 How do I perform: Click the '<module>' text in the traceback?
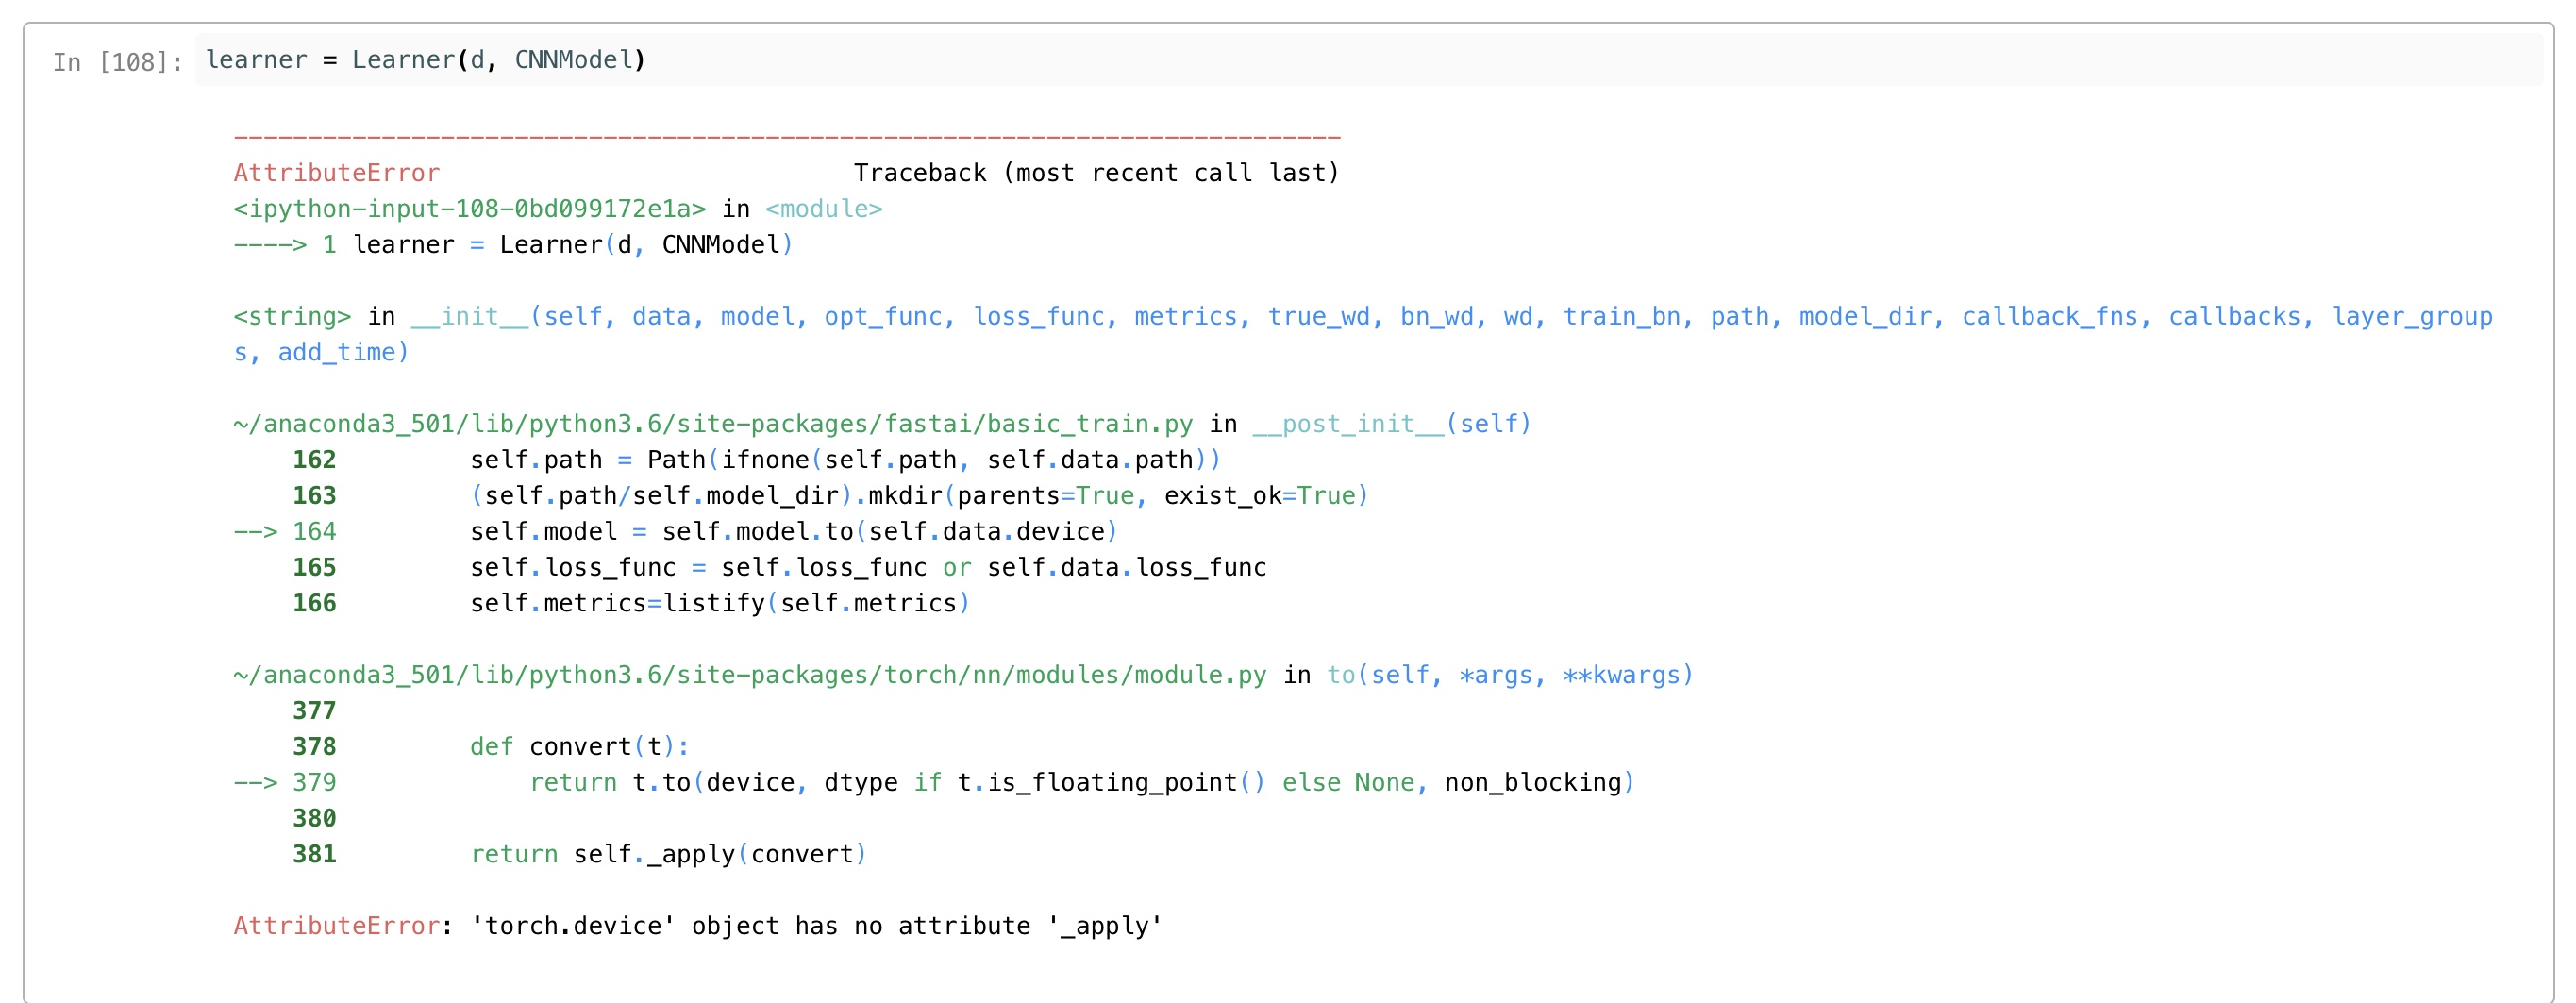[824, 209]
